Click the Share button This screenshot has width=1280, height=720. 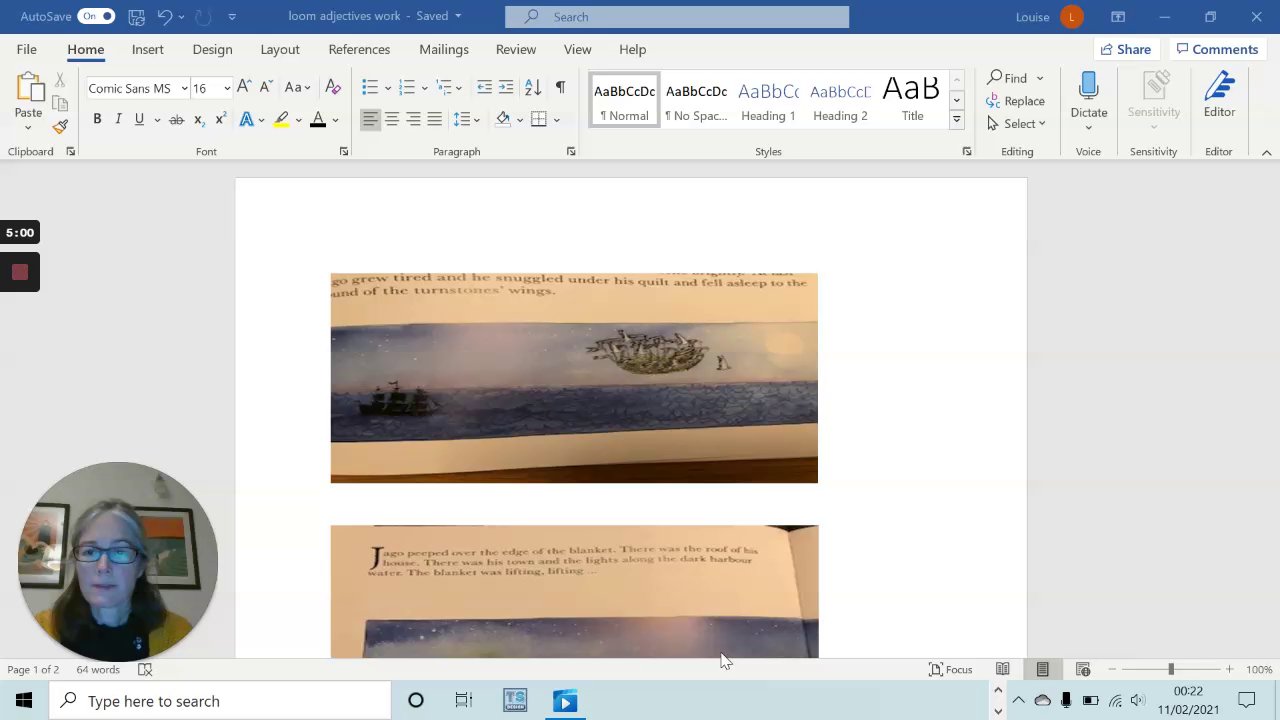tap(1125, 49)
